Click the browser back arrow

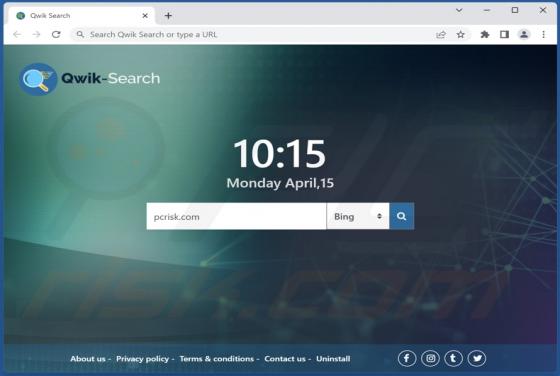[17, 34]
